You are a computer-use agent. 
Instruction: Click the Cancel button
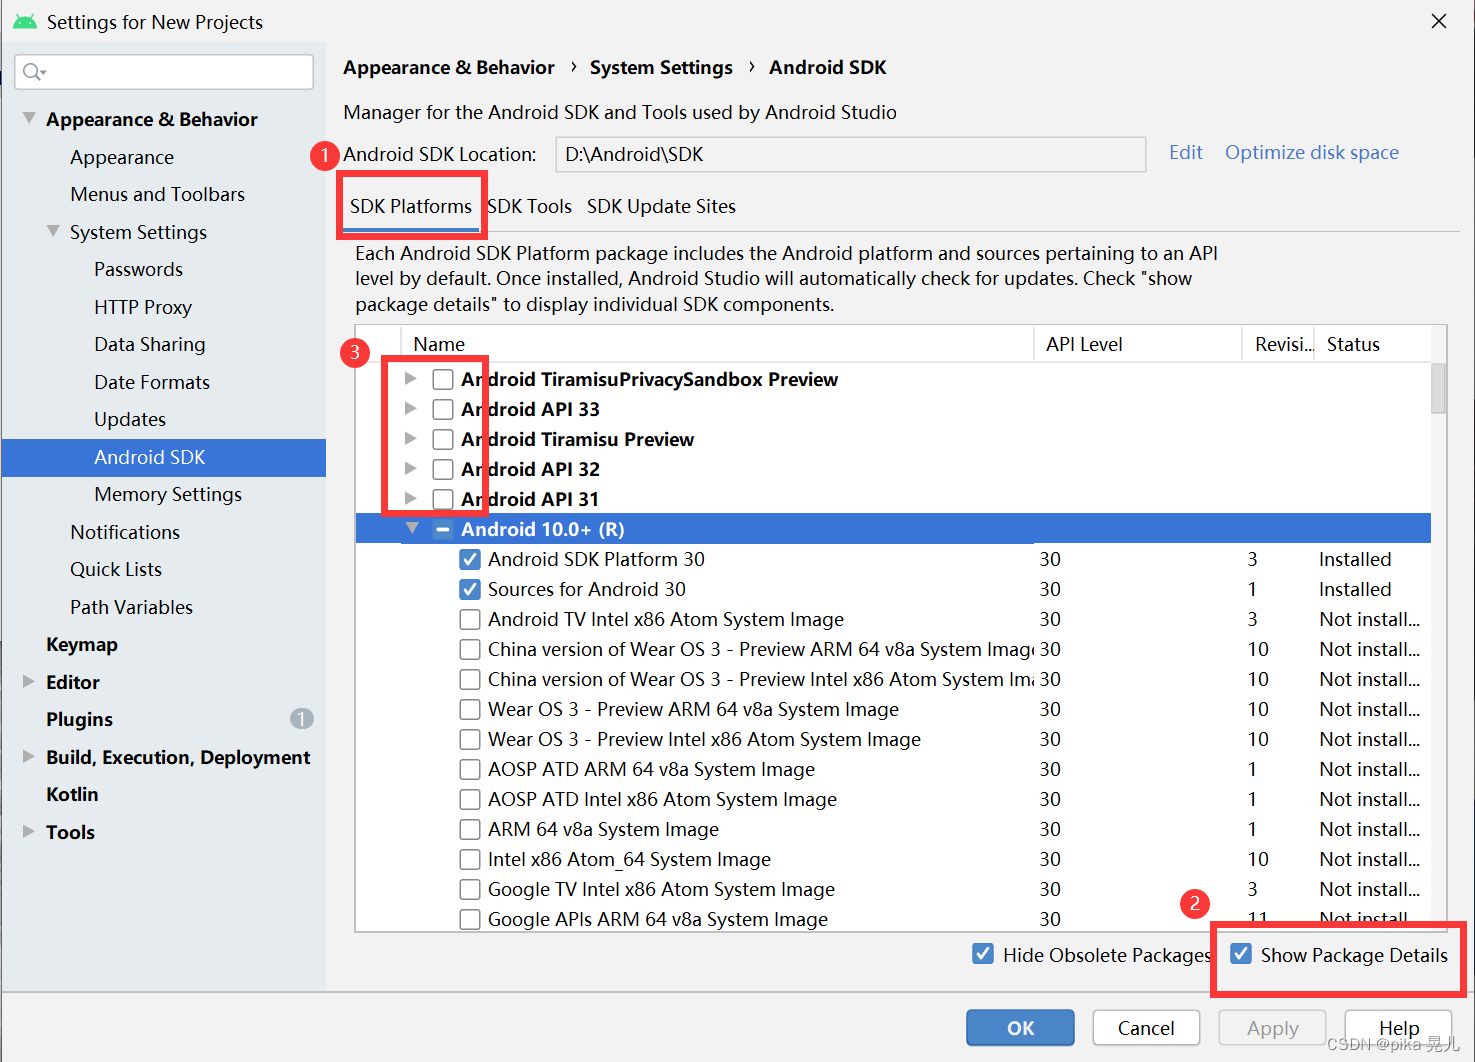pyautogui.click(x=1146, y=1028)
